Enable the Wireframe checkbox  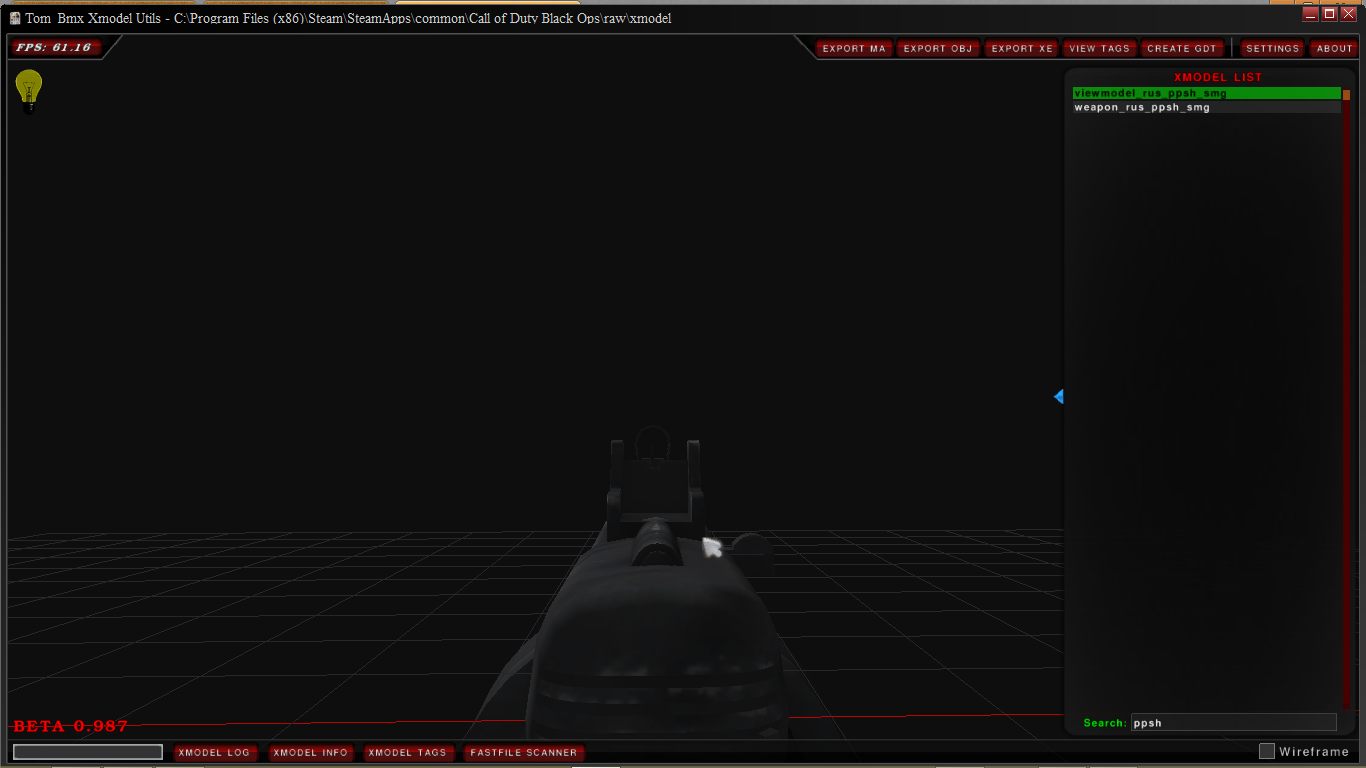tap(1267, 751)
